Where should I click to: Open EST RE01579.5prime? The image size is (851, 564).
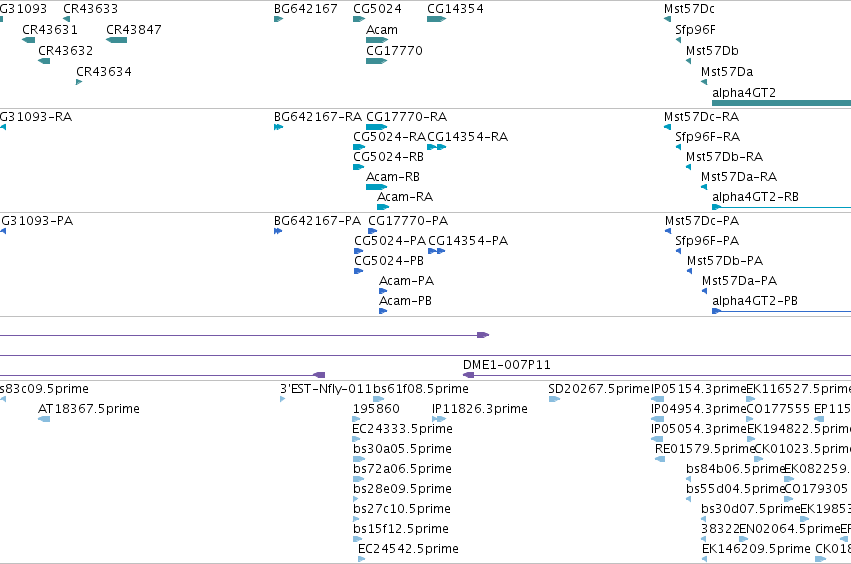705,449
